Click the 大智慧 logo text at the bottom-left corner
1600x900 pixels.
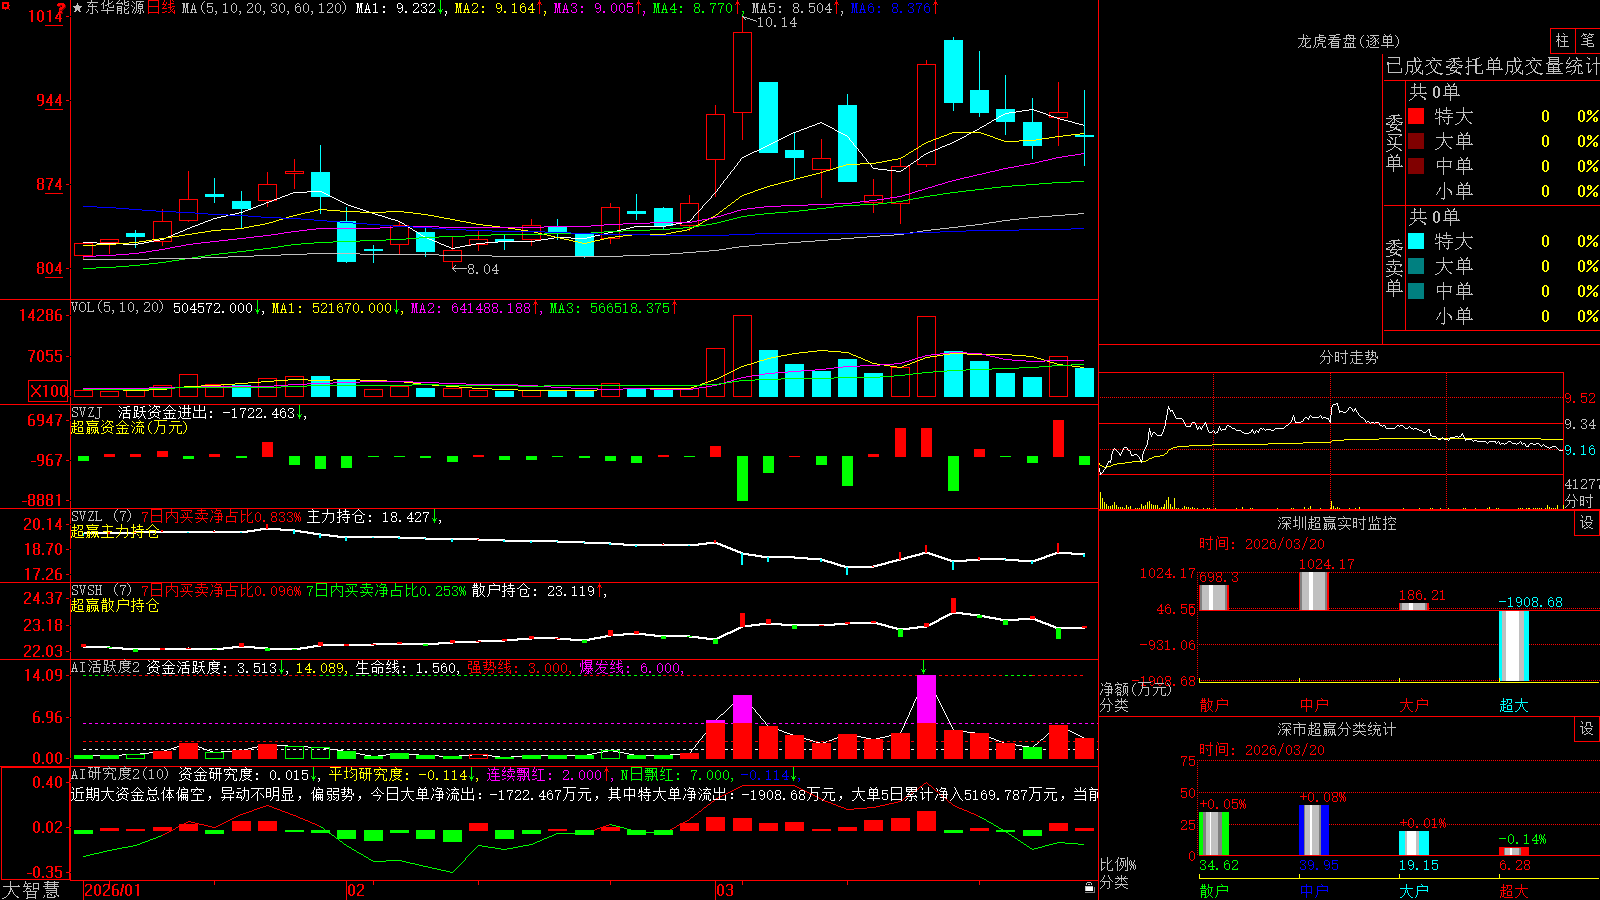coord(31,890)
